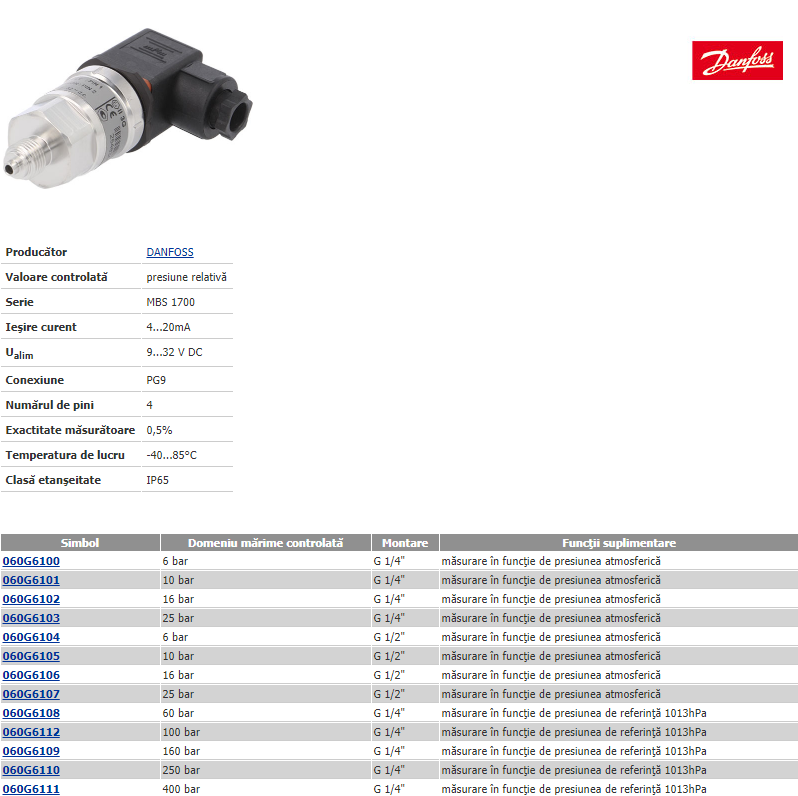The image size is (798, 796).
Task: Click the Funcţii suplimentare column header
Action: click(x=619, y=543)
